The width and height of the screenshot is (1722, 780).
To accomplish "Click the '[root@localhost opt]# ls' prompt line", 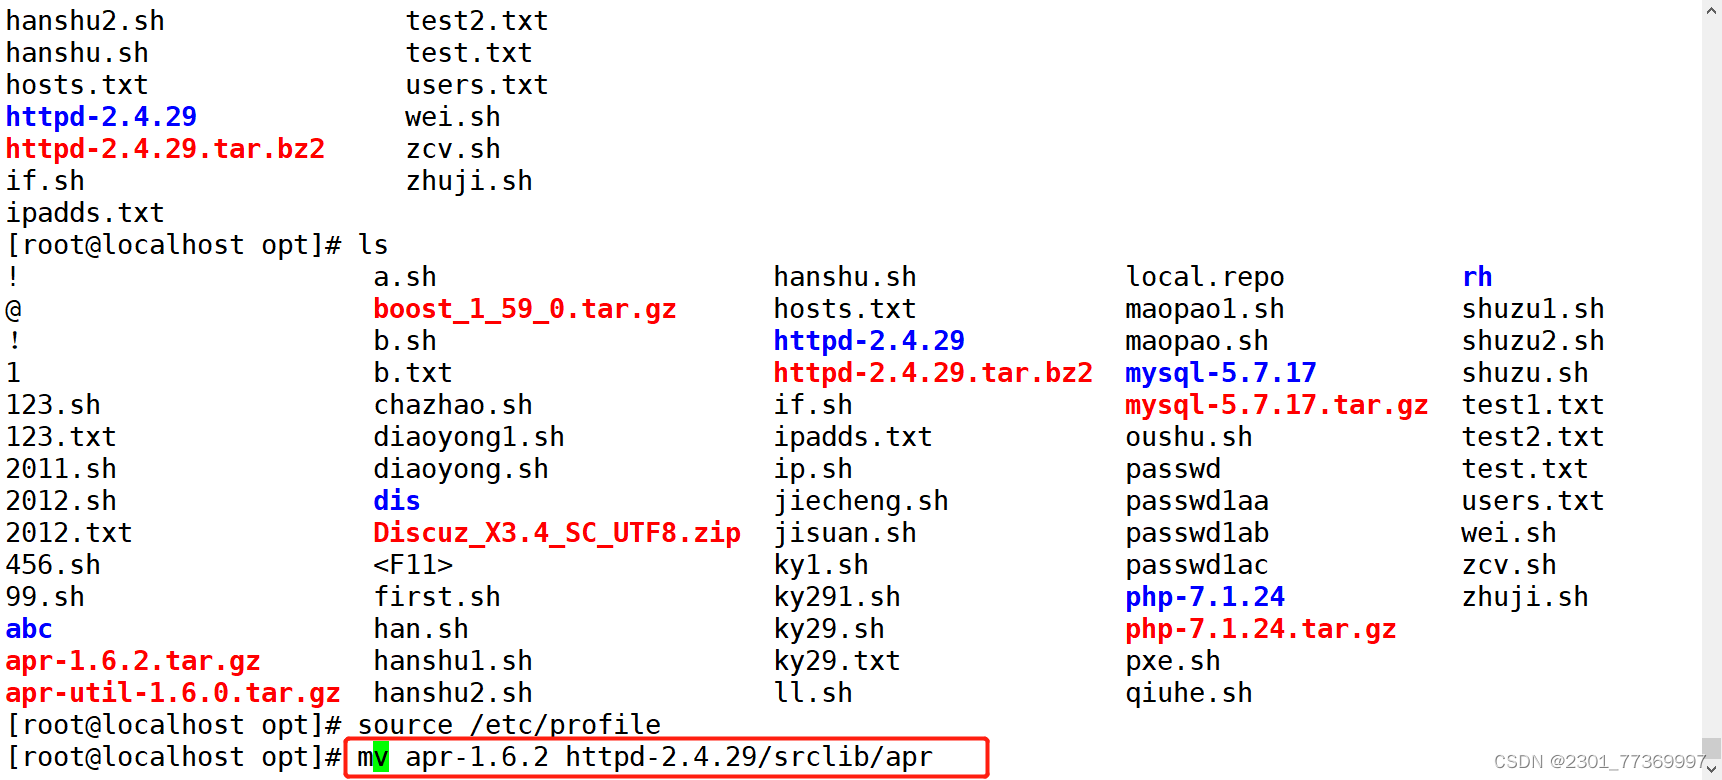I will pos(197,245).
